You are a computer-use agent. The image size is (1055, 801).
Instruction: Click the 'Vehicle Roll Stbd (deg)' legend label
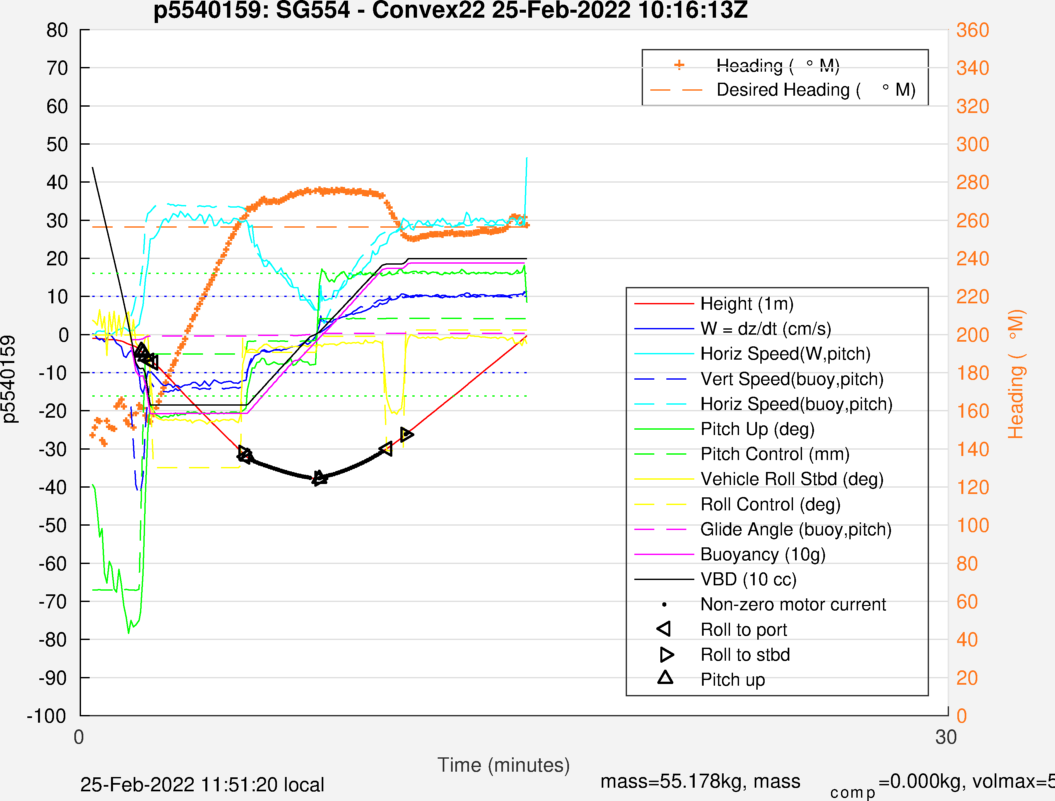tap(792, 479)
